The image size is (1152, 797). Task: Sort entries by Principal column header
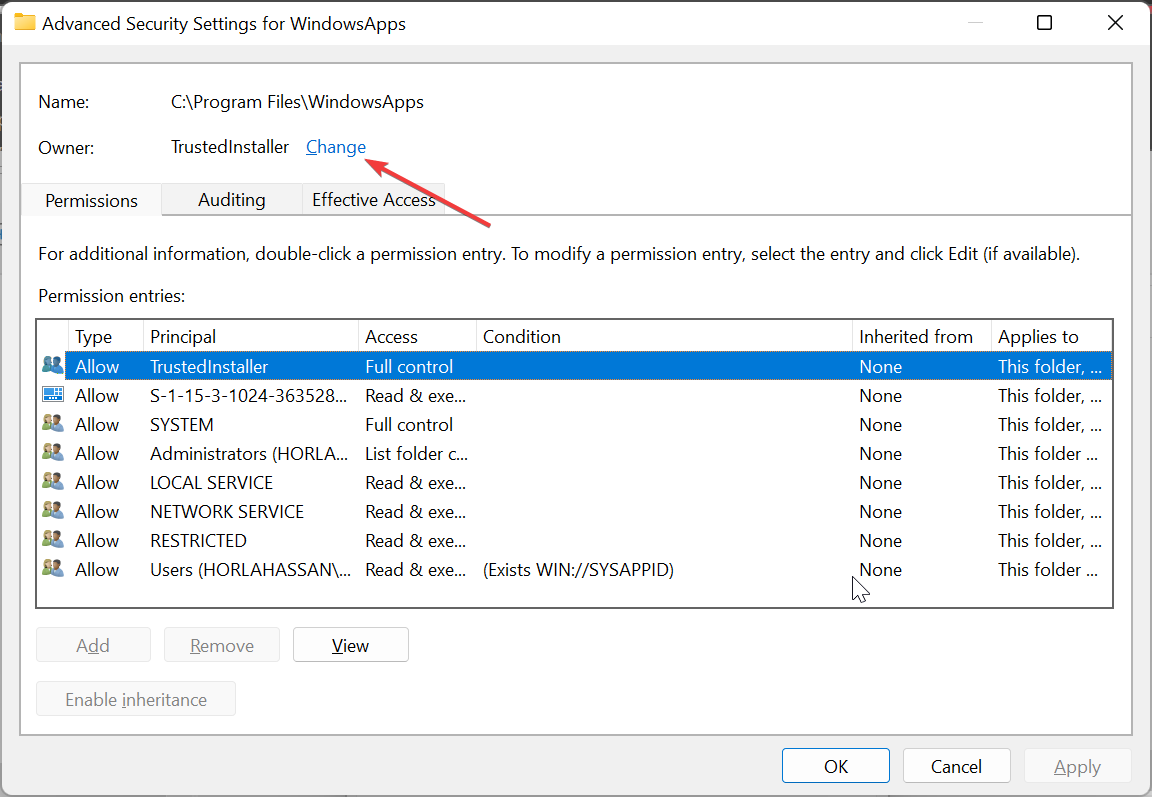250,337
